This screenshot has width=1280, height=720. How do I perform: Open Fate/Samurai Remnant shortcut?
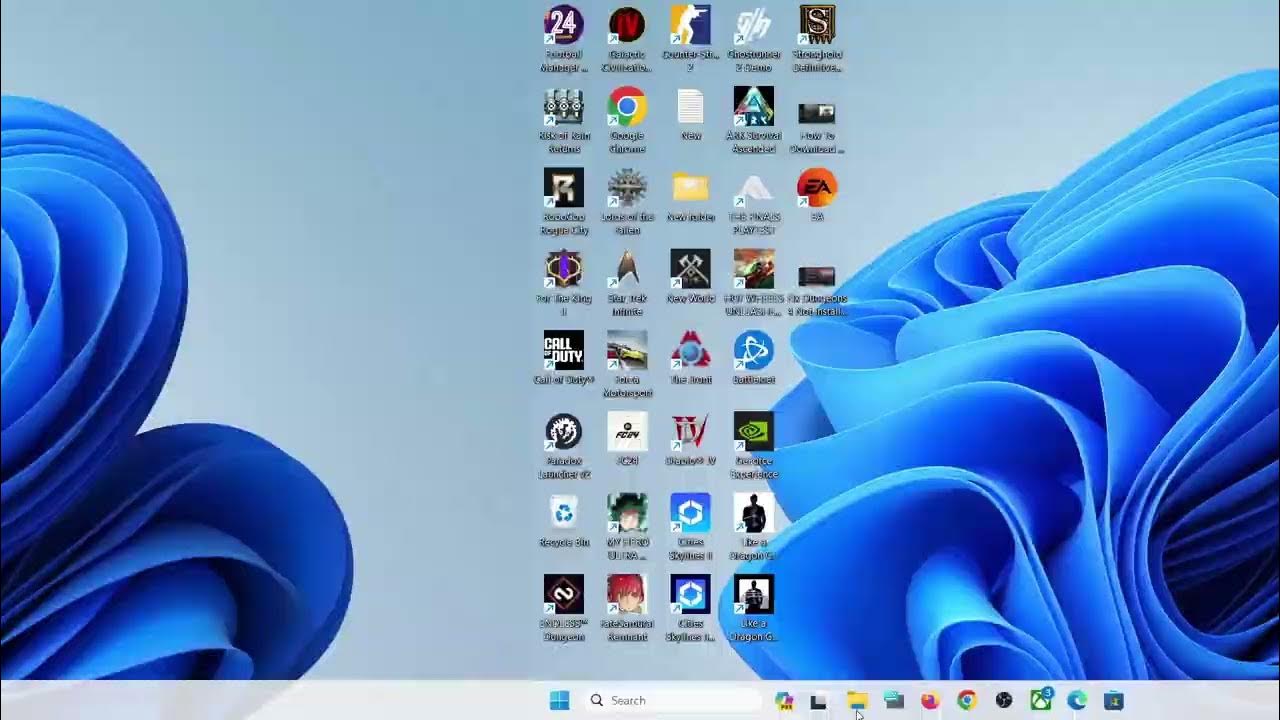point(627,608)
